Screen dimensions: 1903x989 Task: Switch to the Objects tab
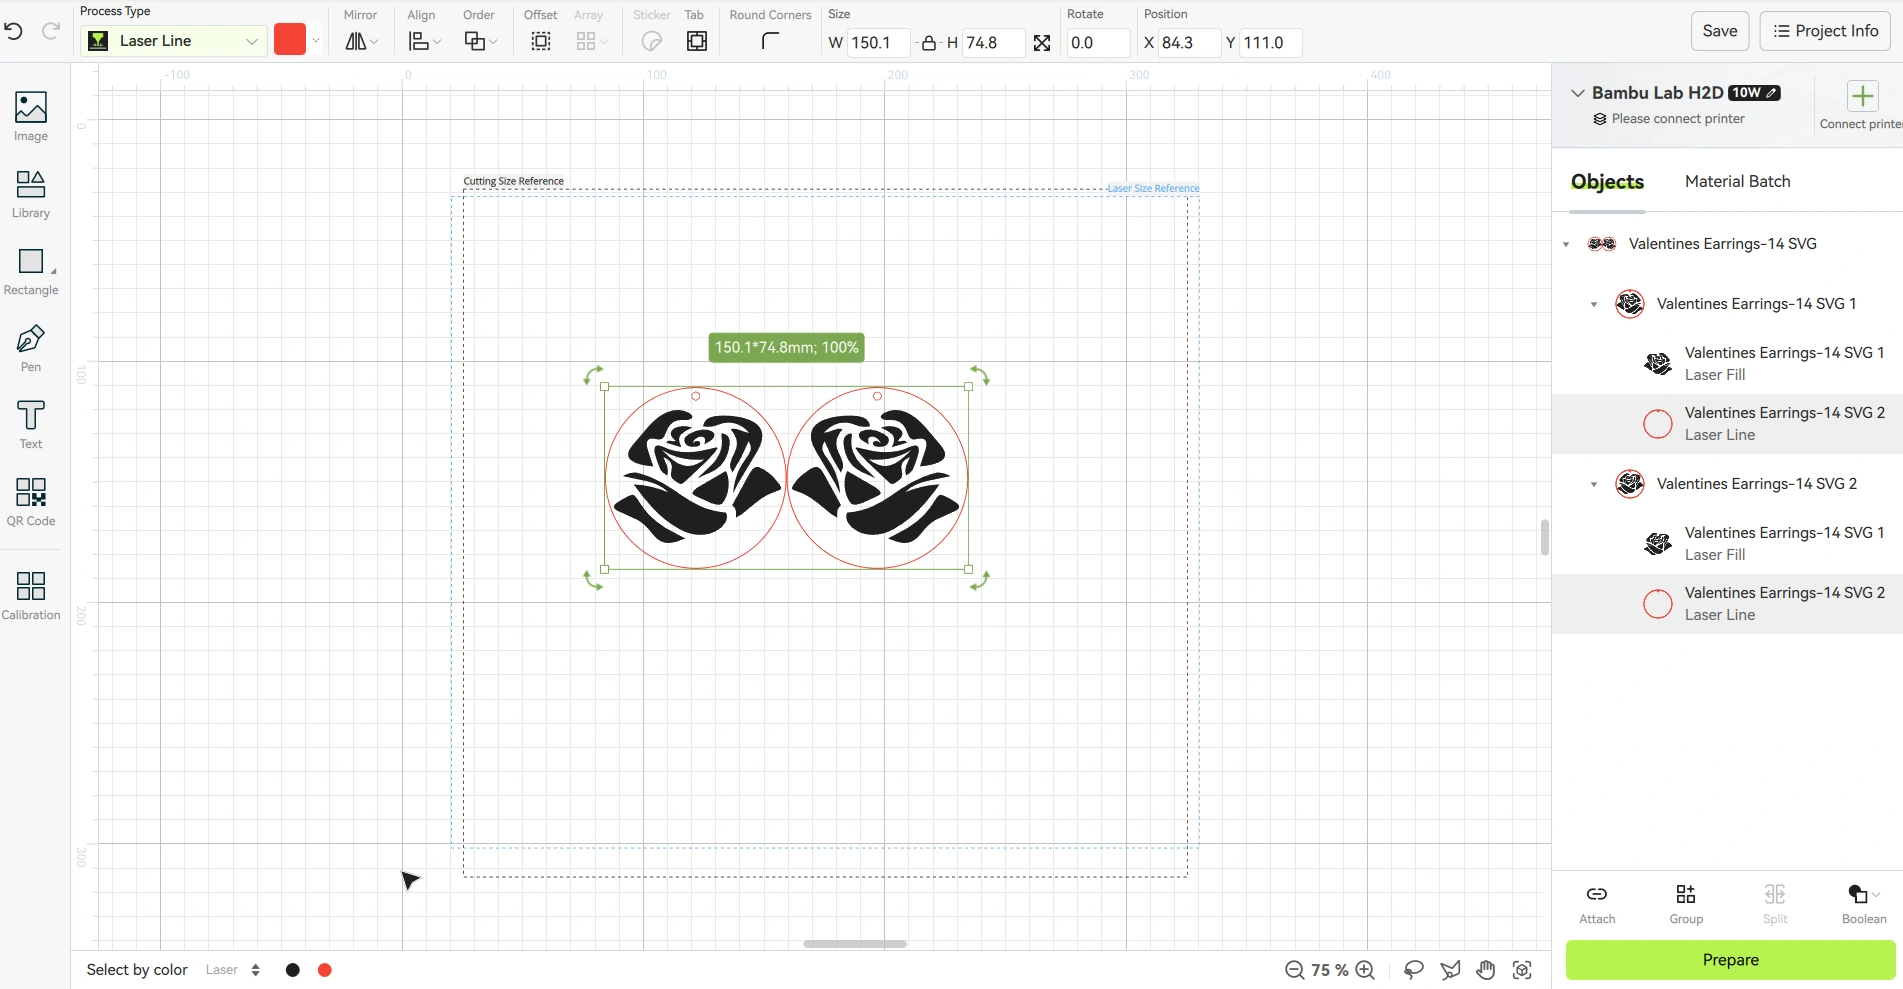(1607, 182)
